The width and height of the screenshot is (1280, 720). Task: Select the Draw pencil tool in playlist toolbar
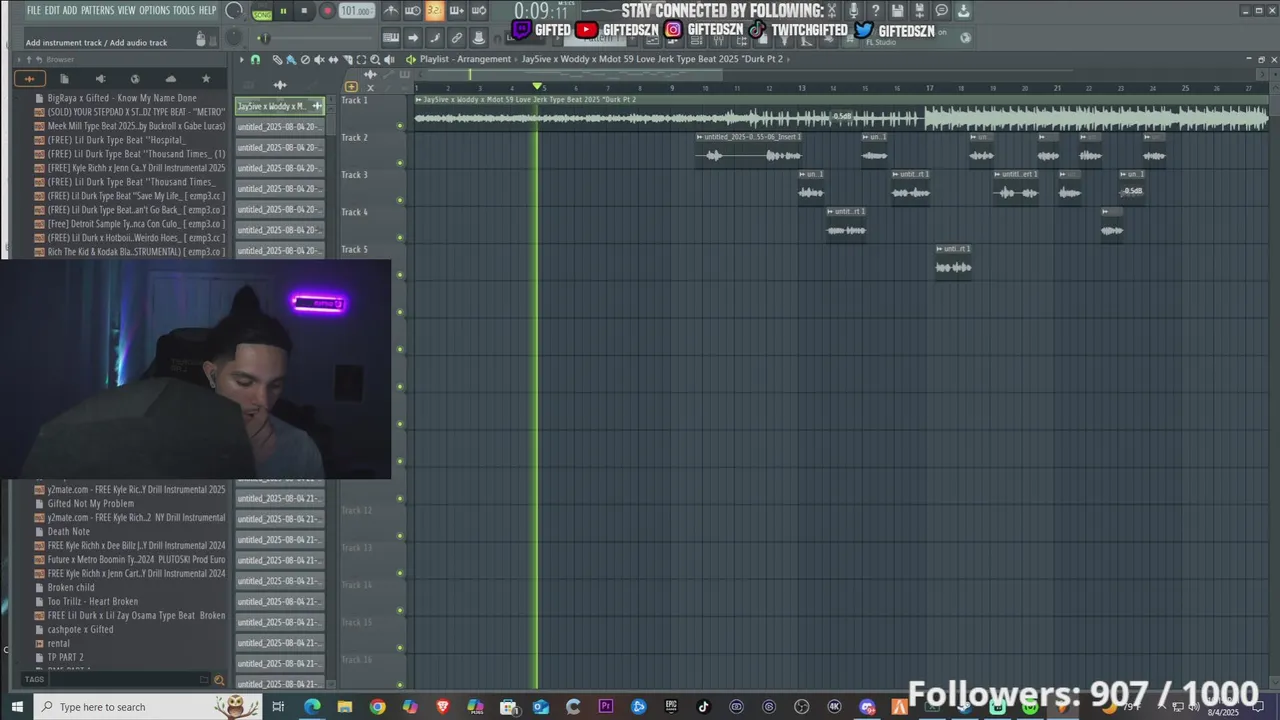[x=277, y=60]
